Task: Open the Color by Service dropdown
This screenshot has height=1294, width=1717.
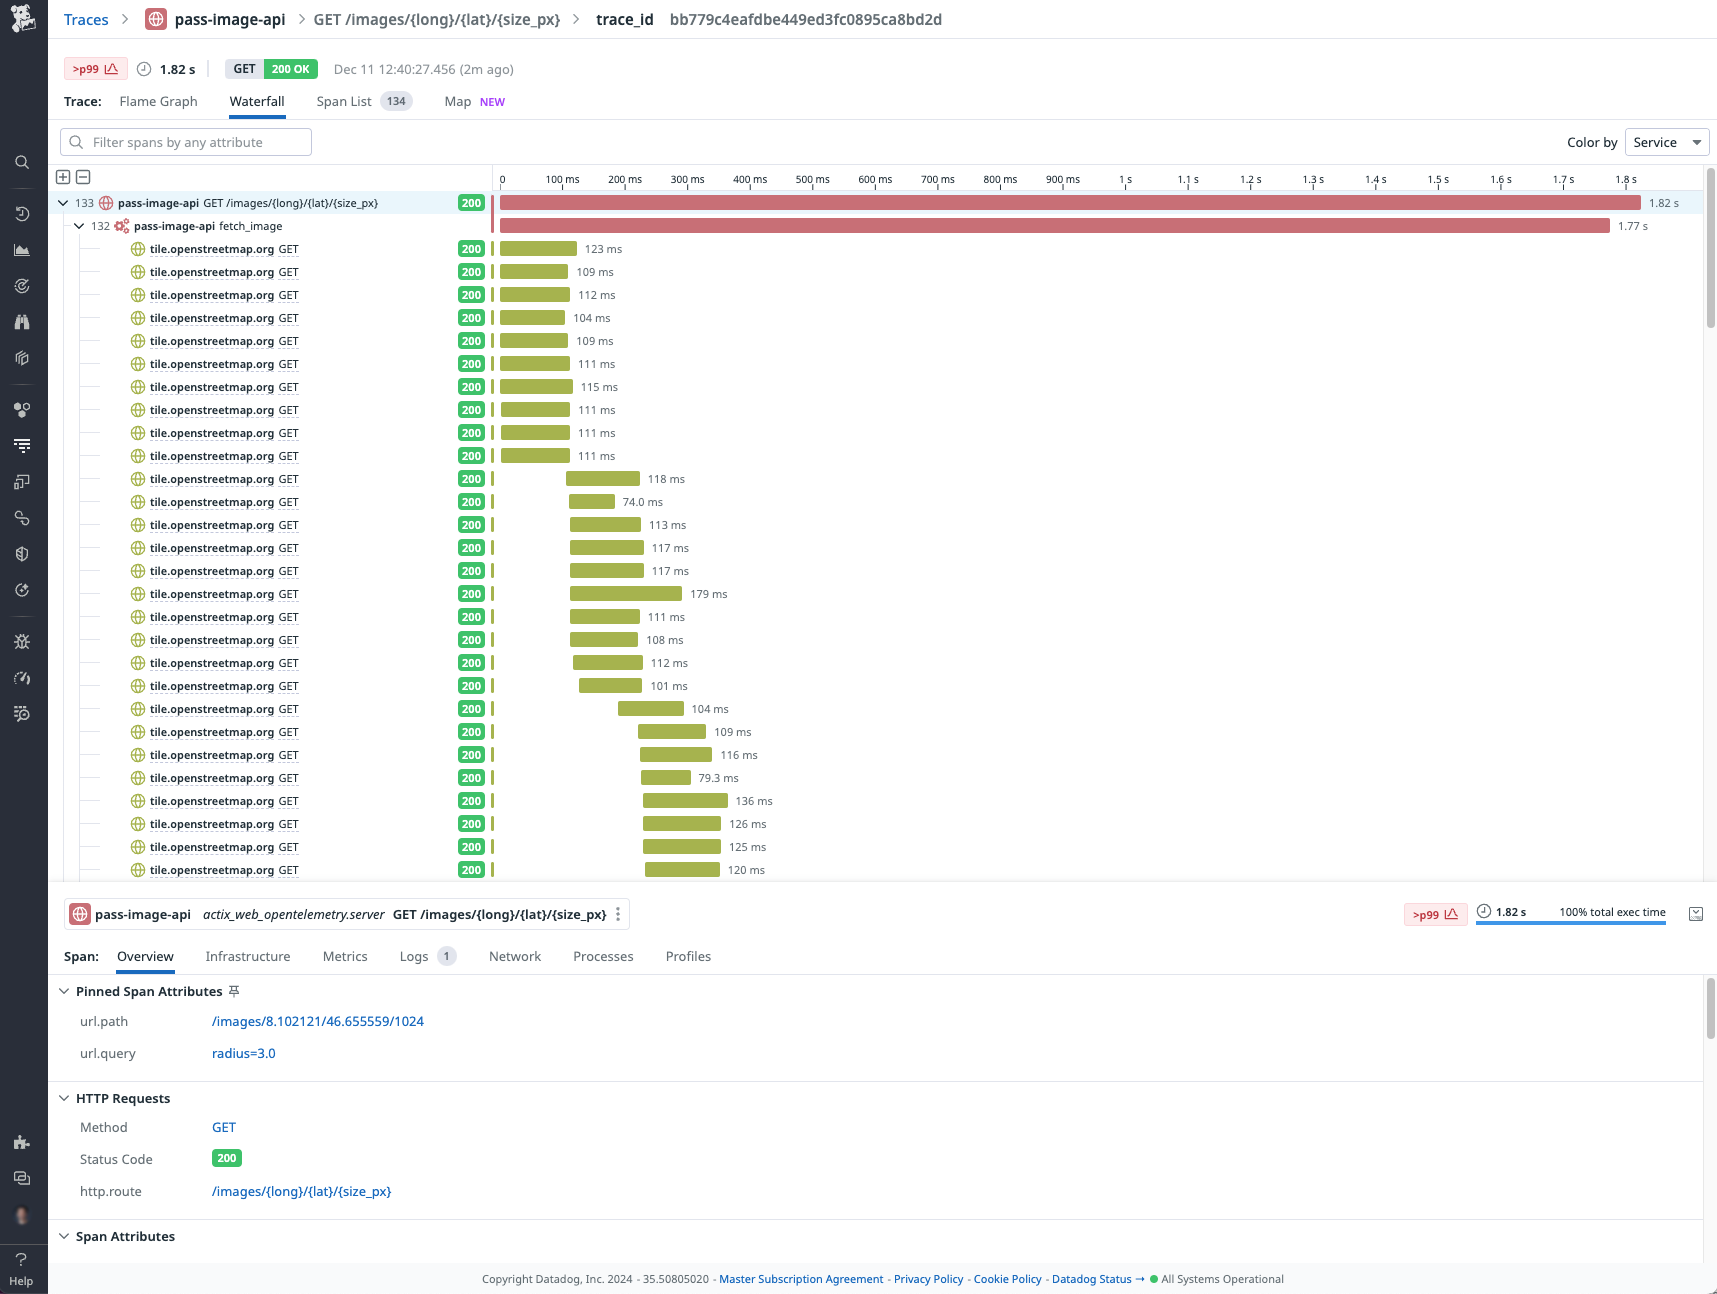Action: [1665, 142]
